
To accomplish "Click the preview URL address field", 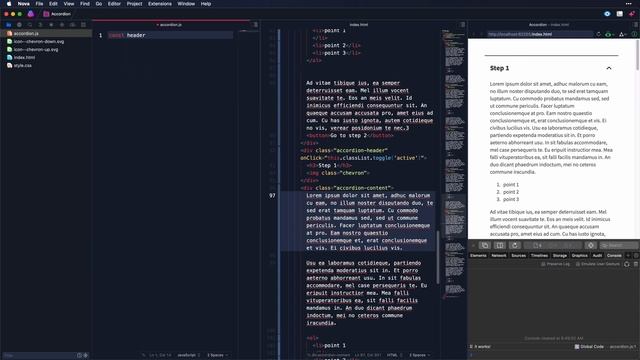I will click(540, 34).
